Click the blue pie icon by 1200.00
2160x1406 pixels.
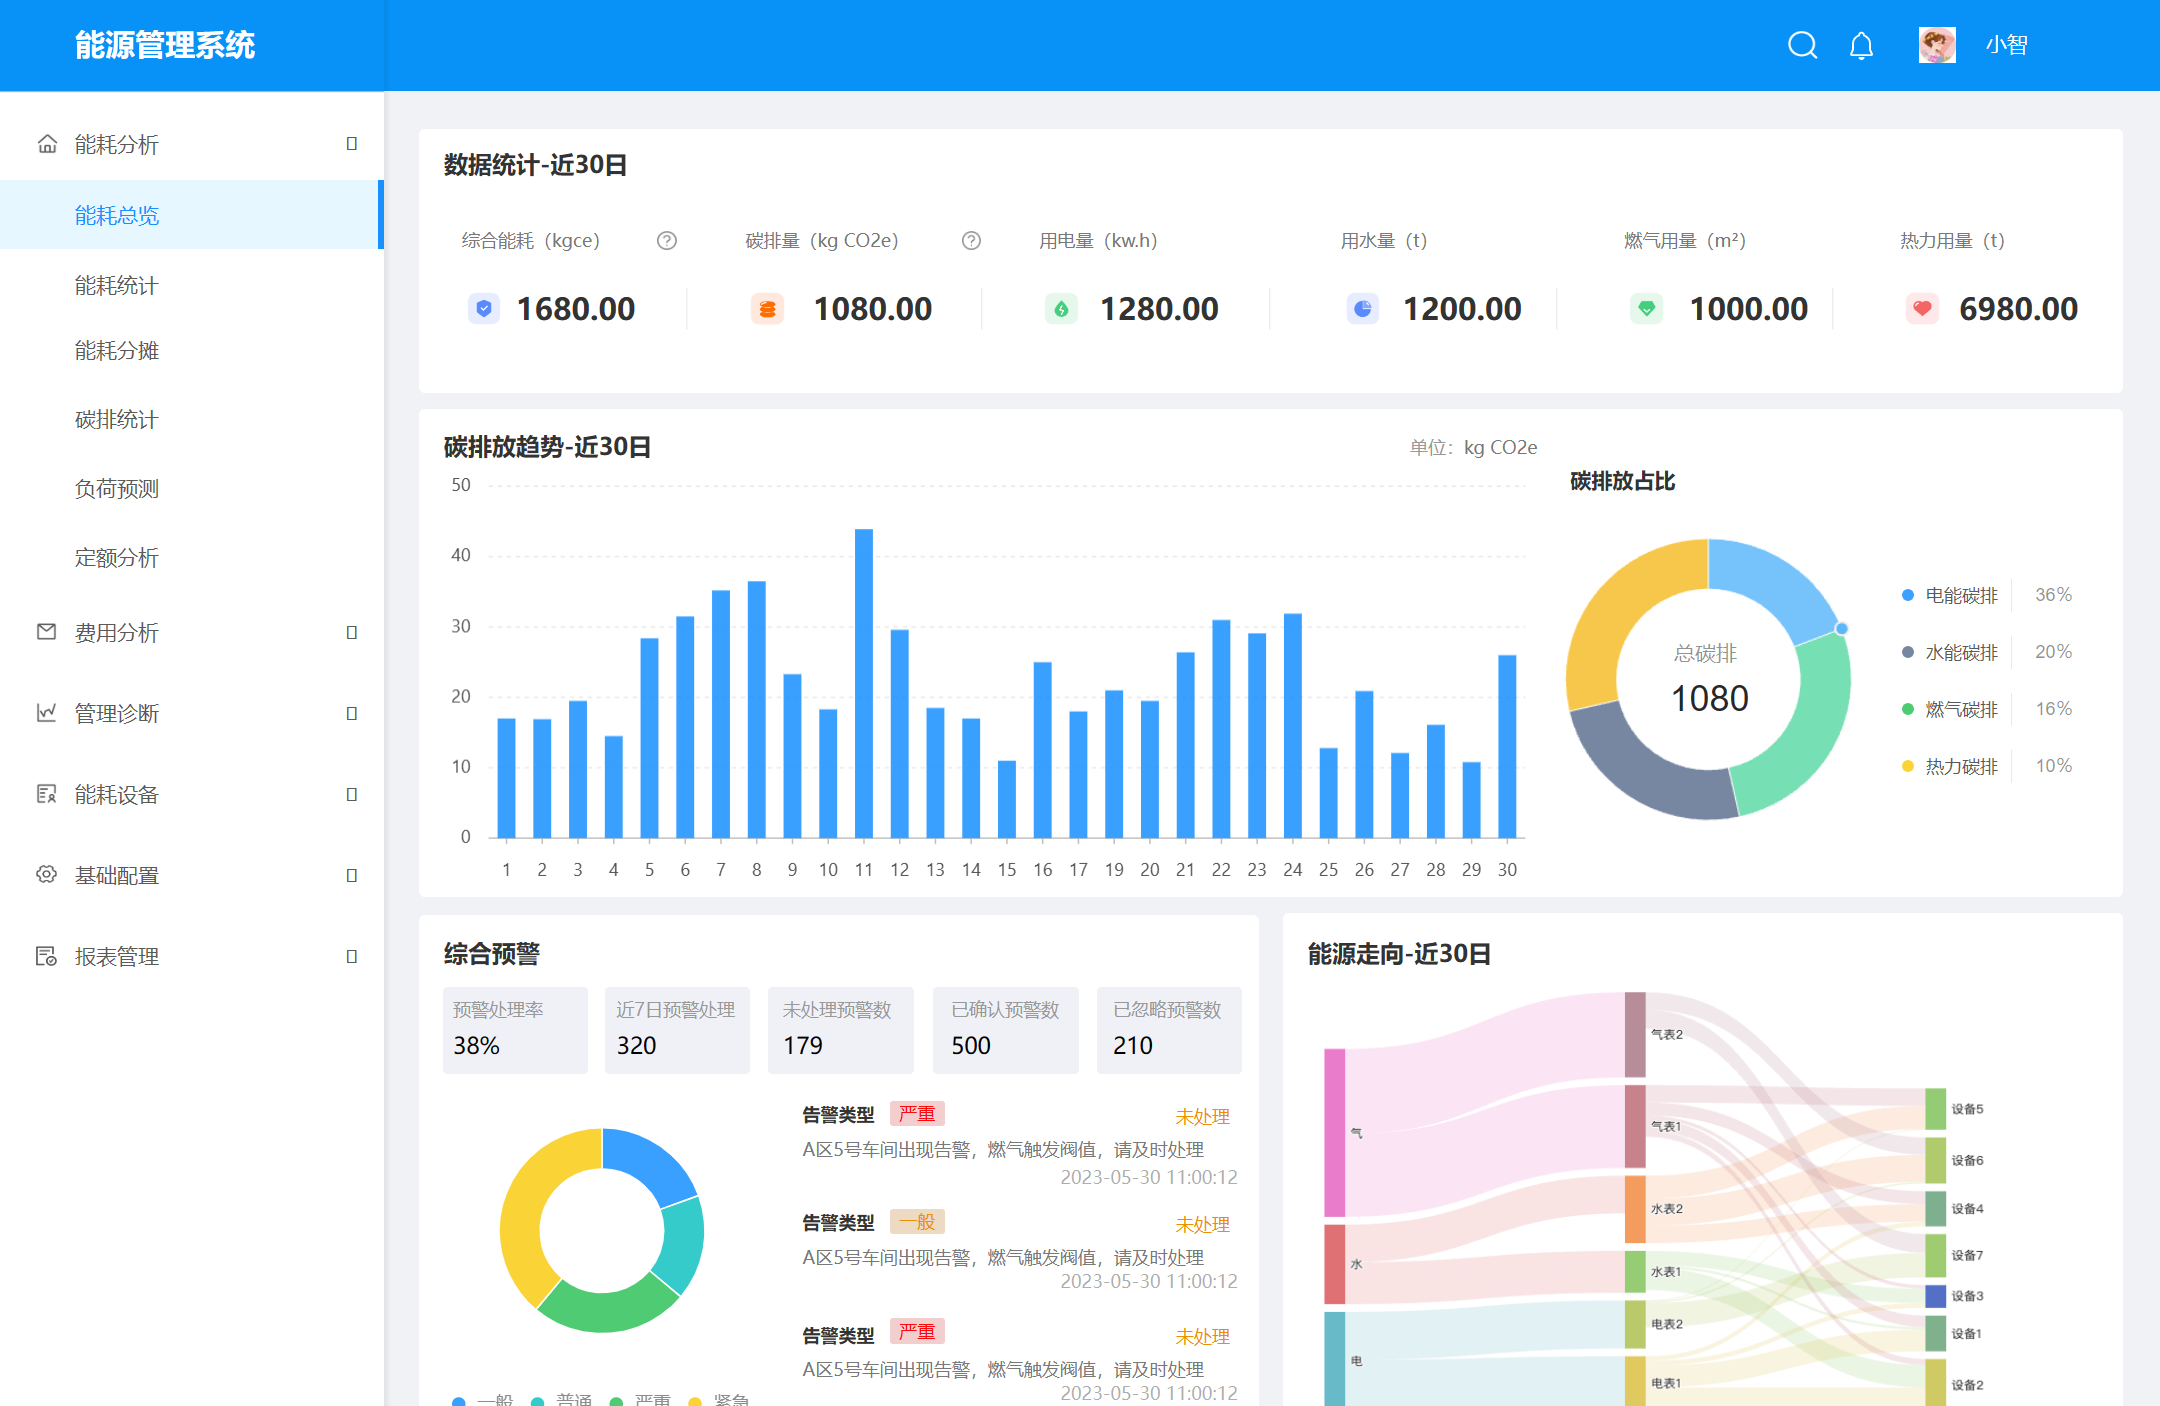point(1362,309)
